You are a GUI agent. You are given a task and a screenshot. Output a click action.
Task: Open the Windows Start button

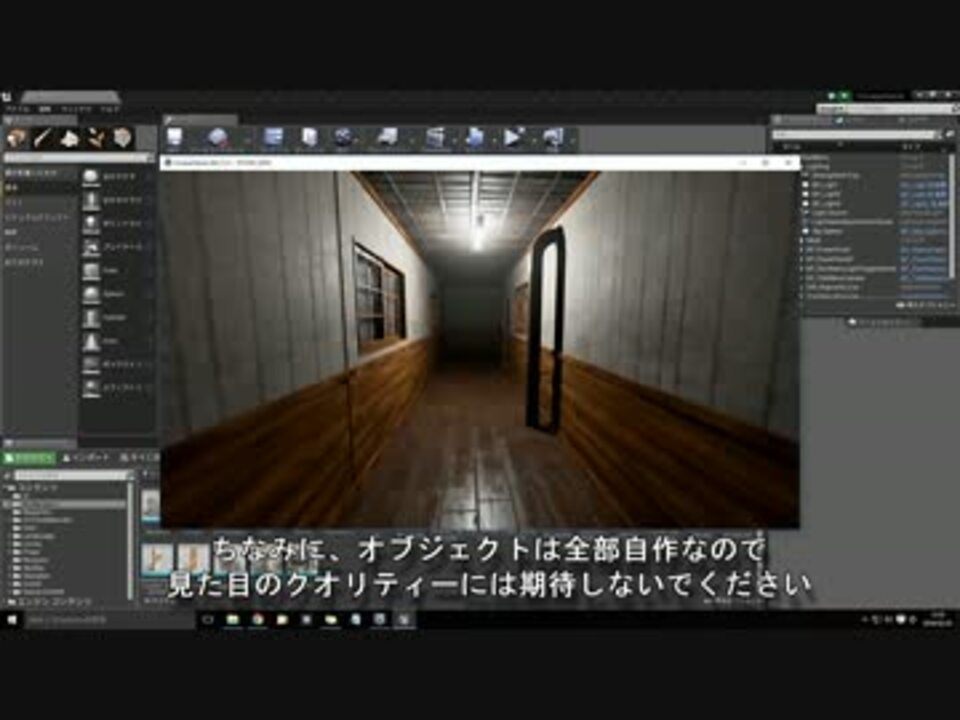point(12,620)
